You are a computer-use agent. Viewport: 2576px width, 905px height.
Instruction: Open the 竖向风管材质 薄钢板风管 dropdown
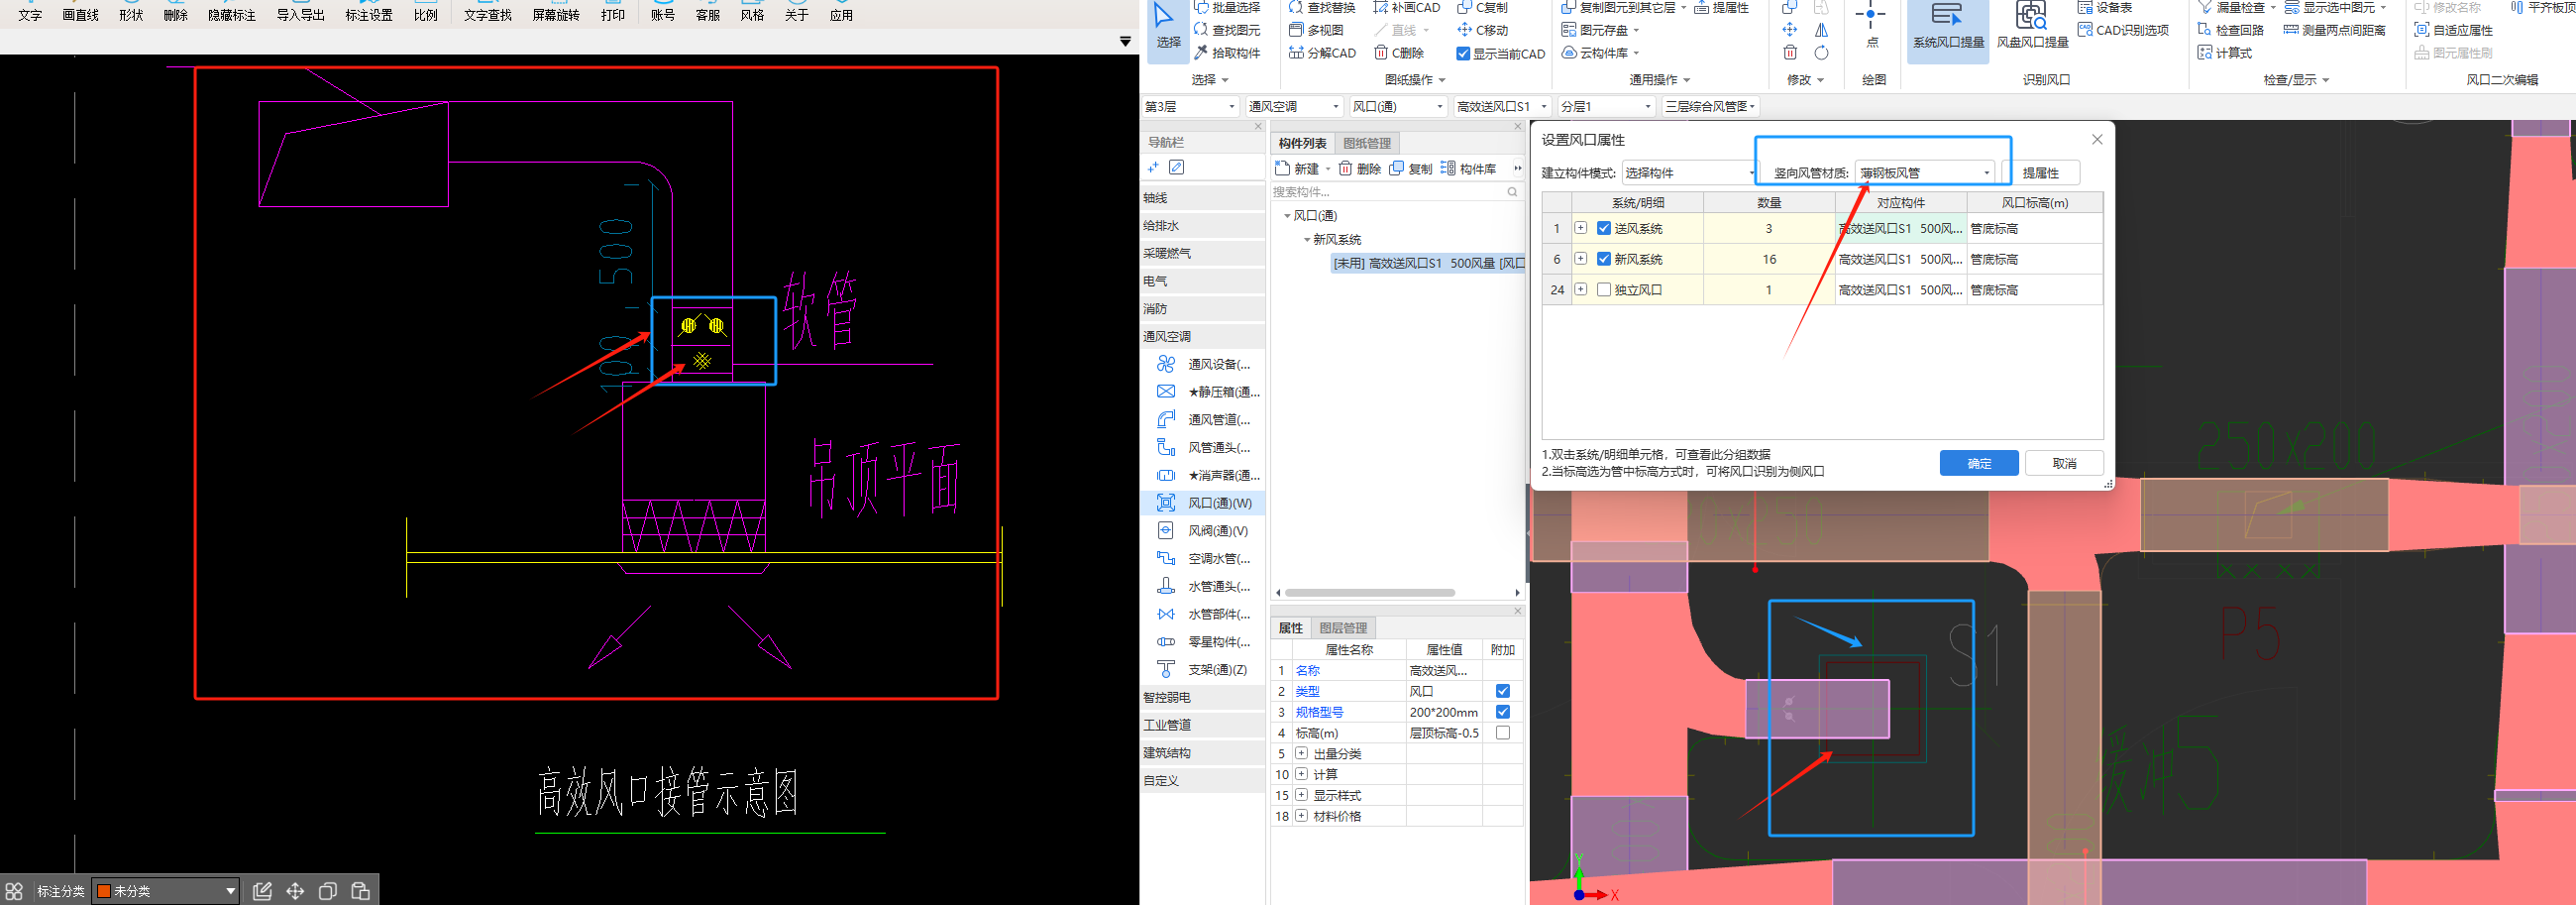point(1924,173)
